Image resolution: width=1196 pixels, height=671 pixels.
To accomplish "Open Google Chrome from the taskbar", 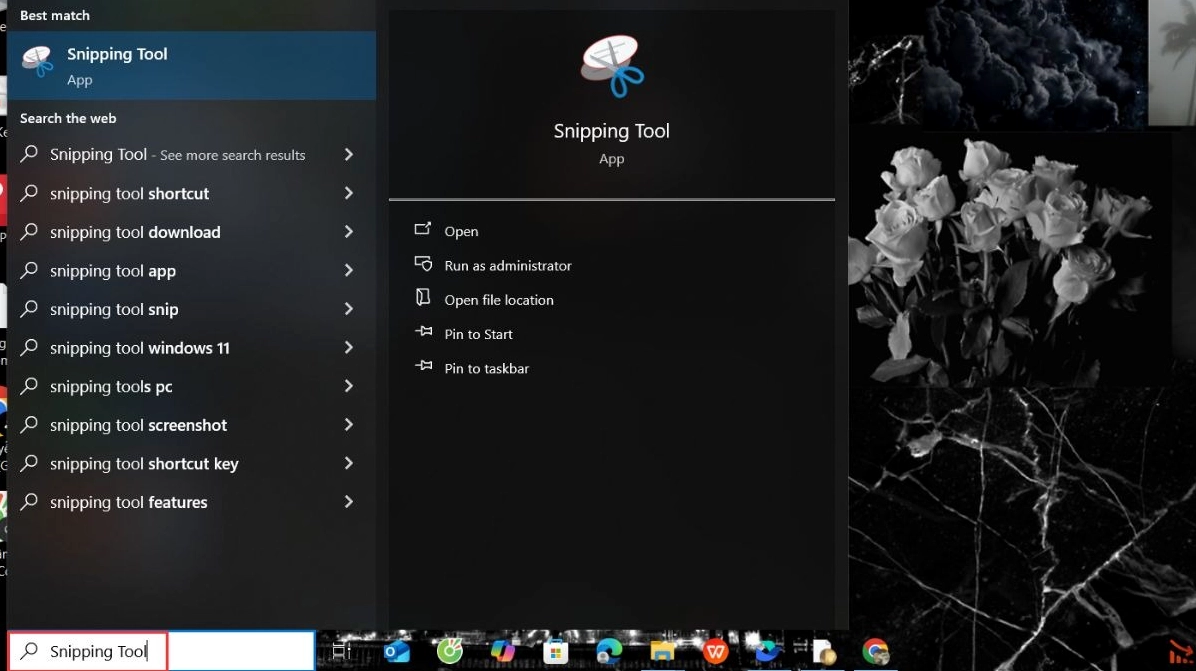I will pyautogui.click(x=877, y=651).
